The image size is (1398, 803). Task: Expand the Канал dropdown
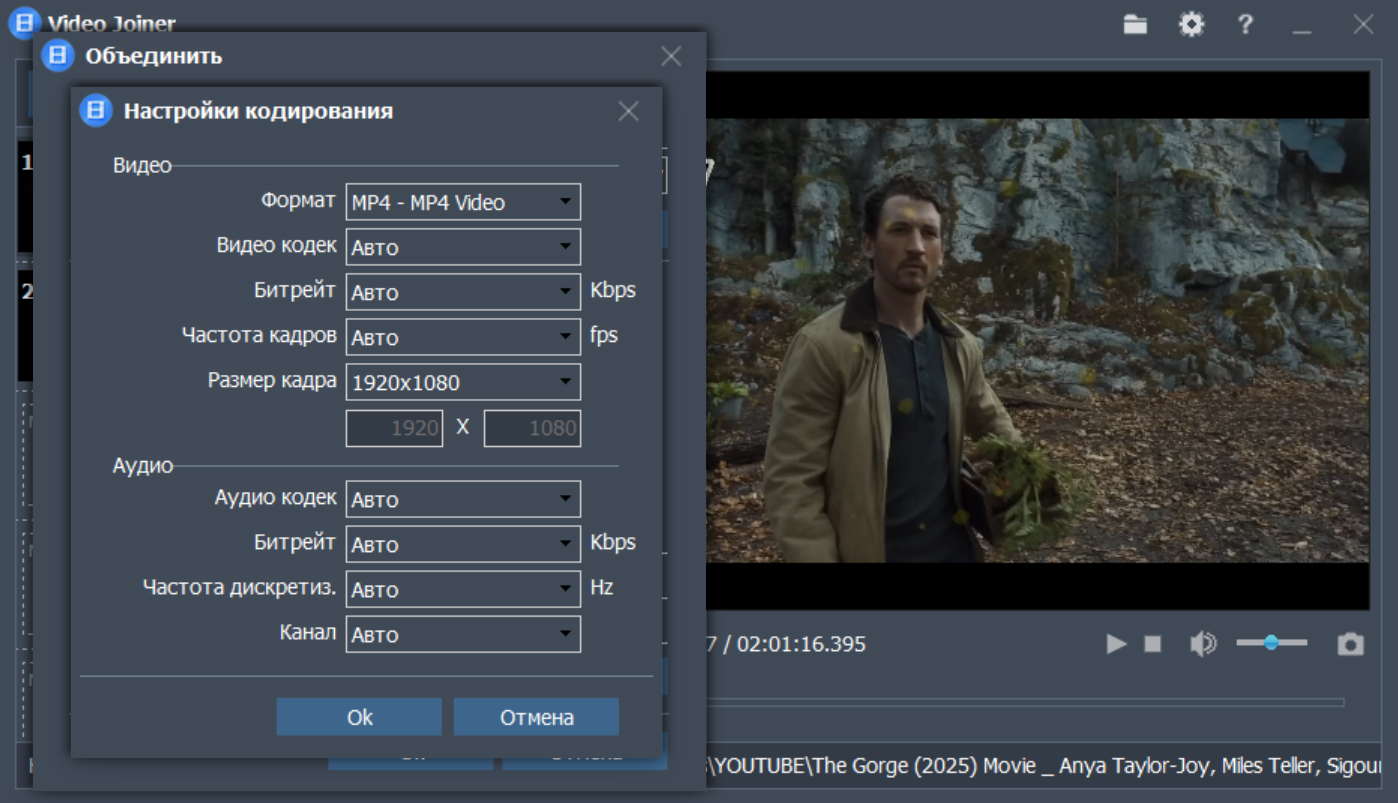pos(463,634)
